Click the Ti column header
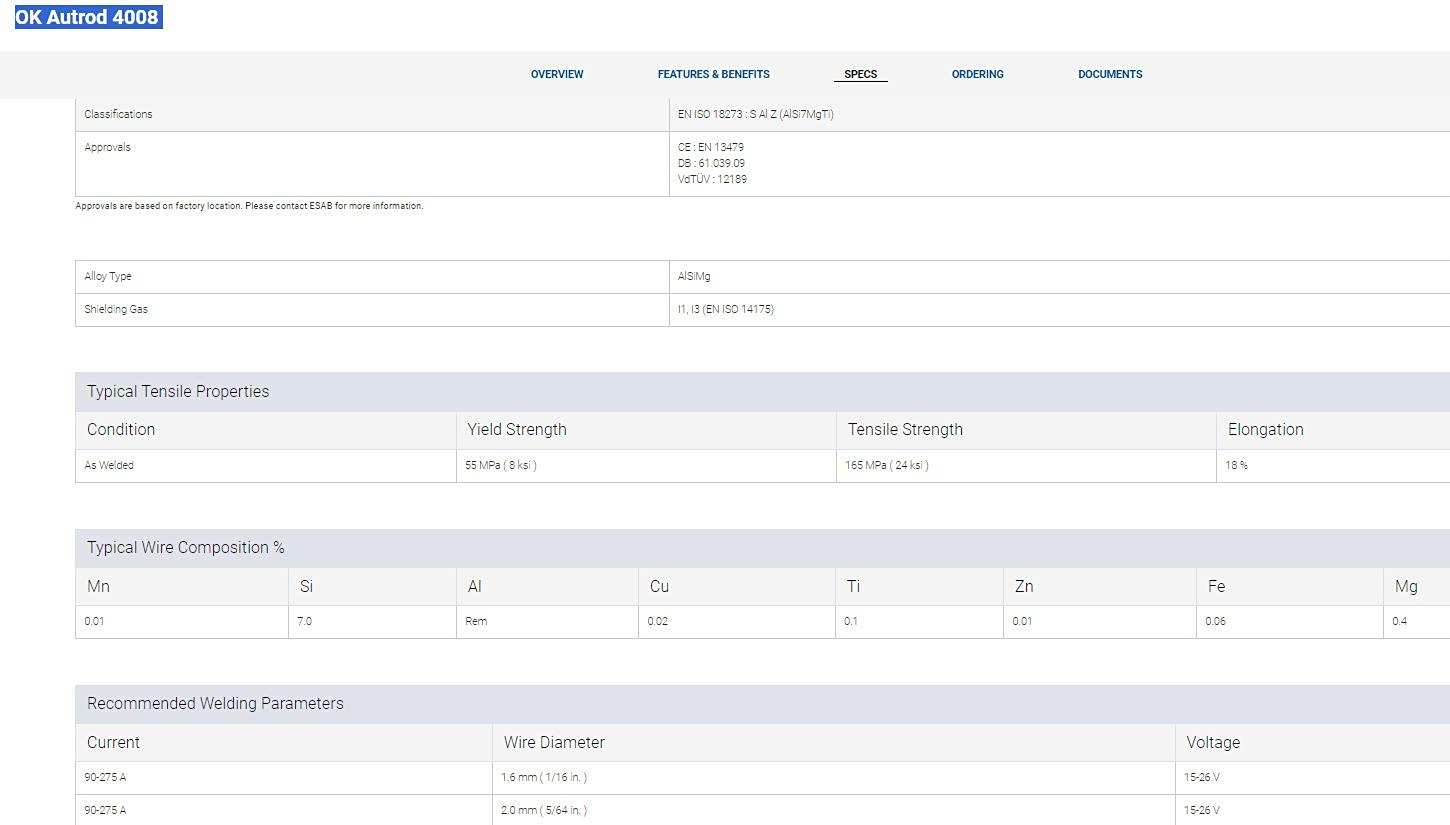The height and width of the screenshot is (825, 1450). [853, 586]
